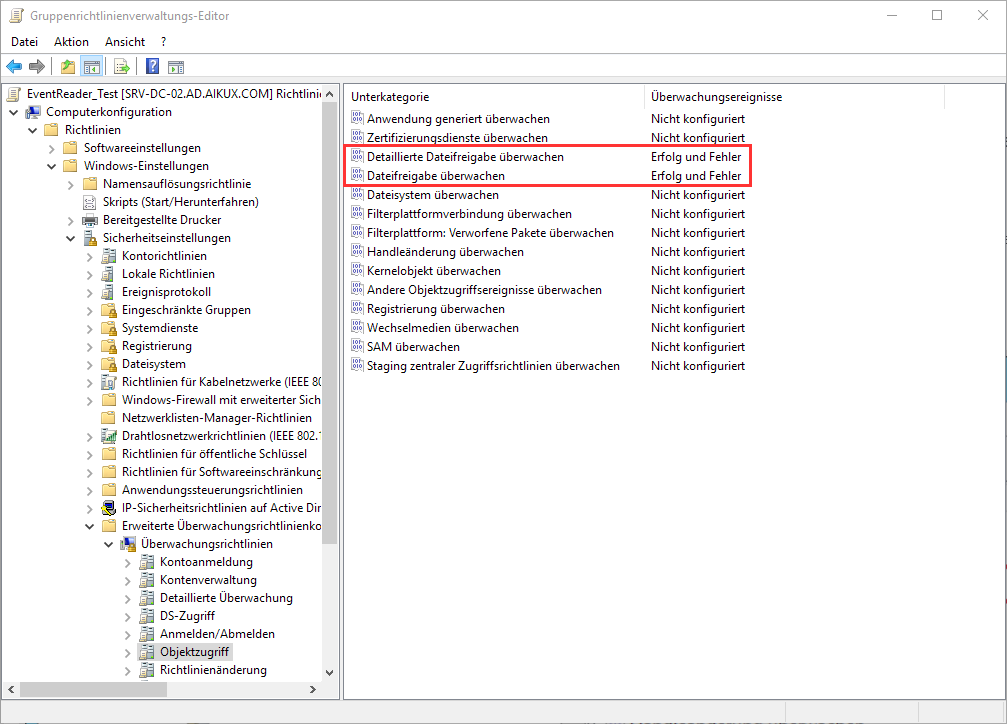Select the Ereignisprotokoll tree item
Image resolution: width=1007 pixels, height=724 pixels.
pos(166,292)
